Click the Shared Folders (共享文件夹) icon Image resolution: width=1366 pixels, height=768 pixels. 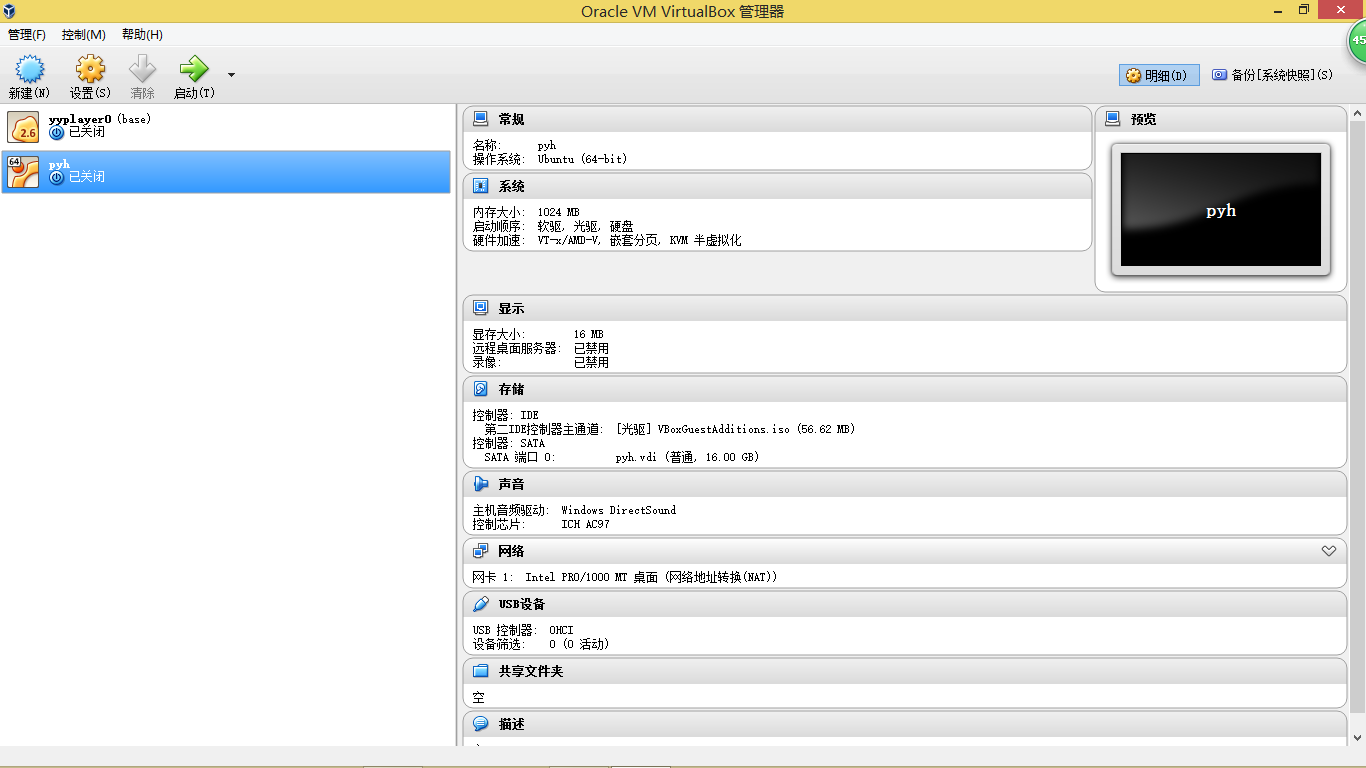tap(481, 671)
